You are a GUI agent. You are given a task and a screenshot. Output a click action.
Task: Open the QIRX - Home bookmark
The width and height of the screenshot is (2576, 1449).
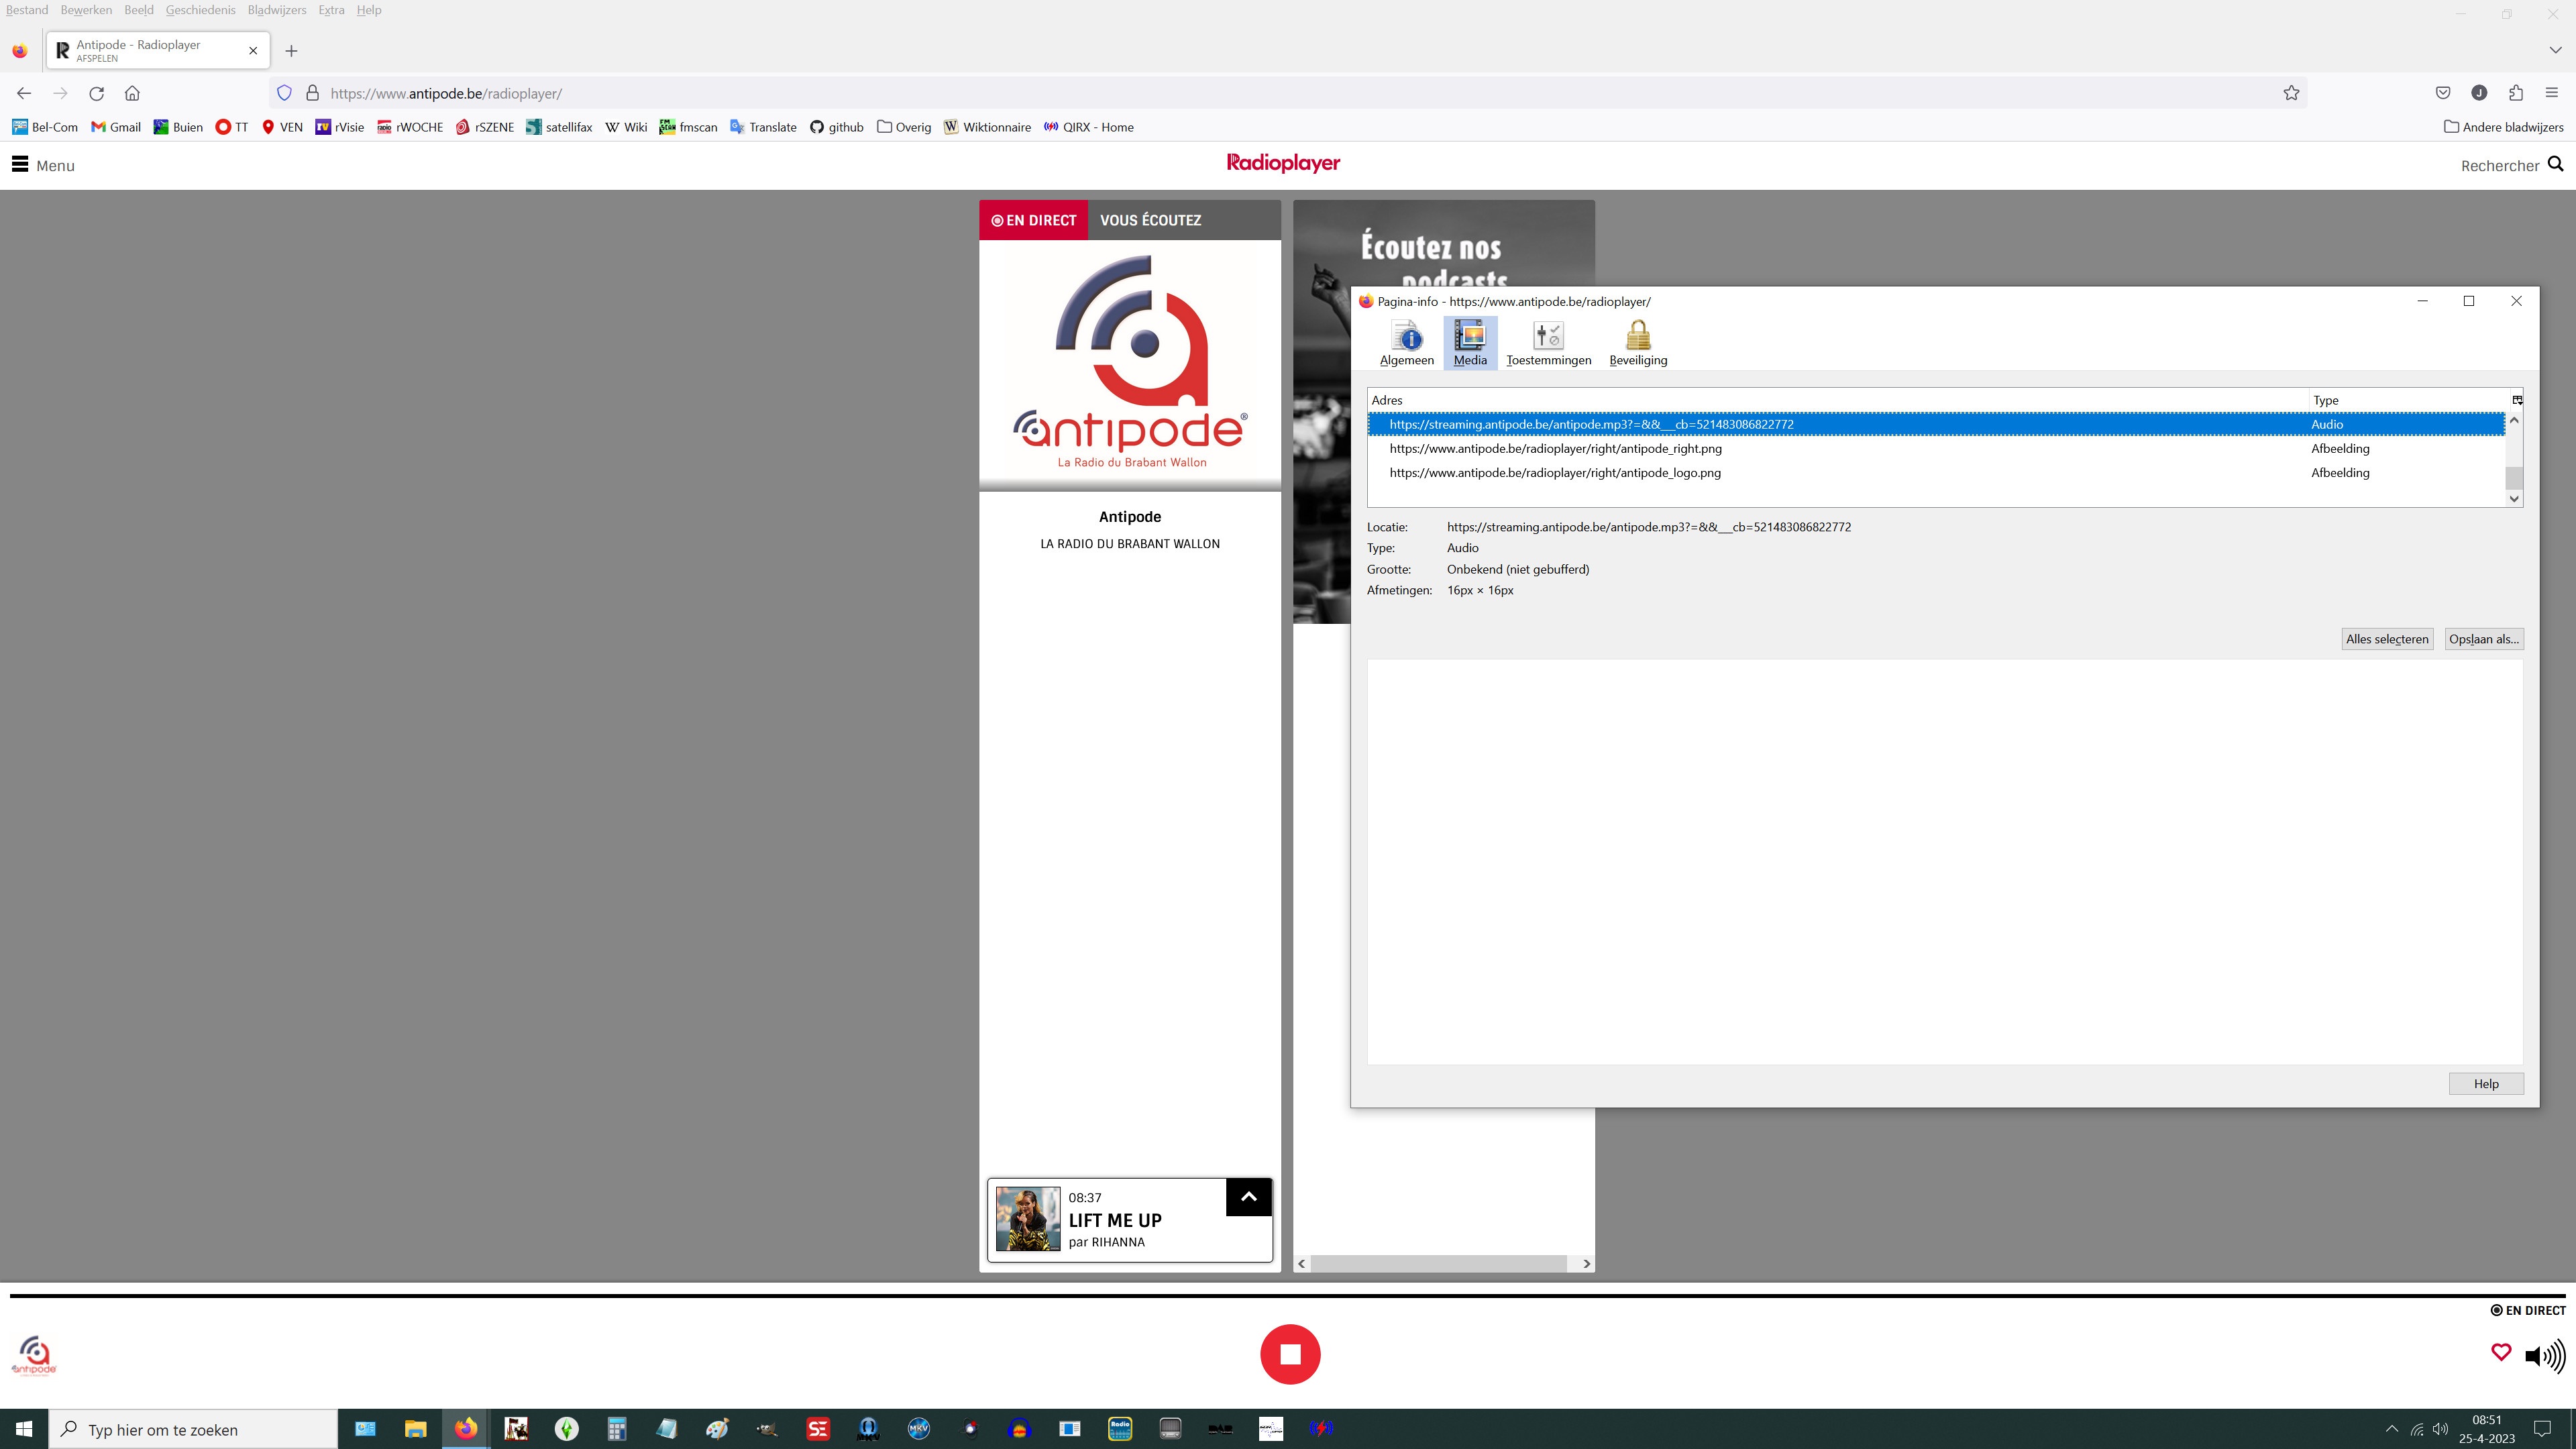[1088, 127]
